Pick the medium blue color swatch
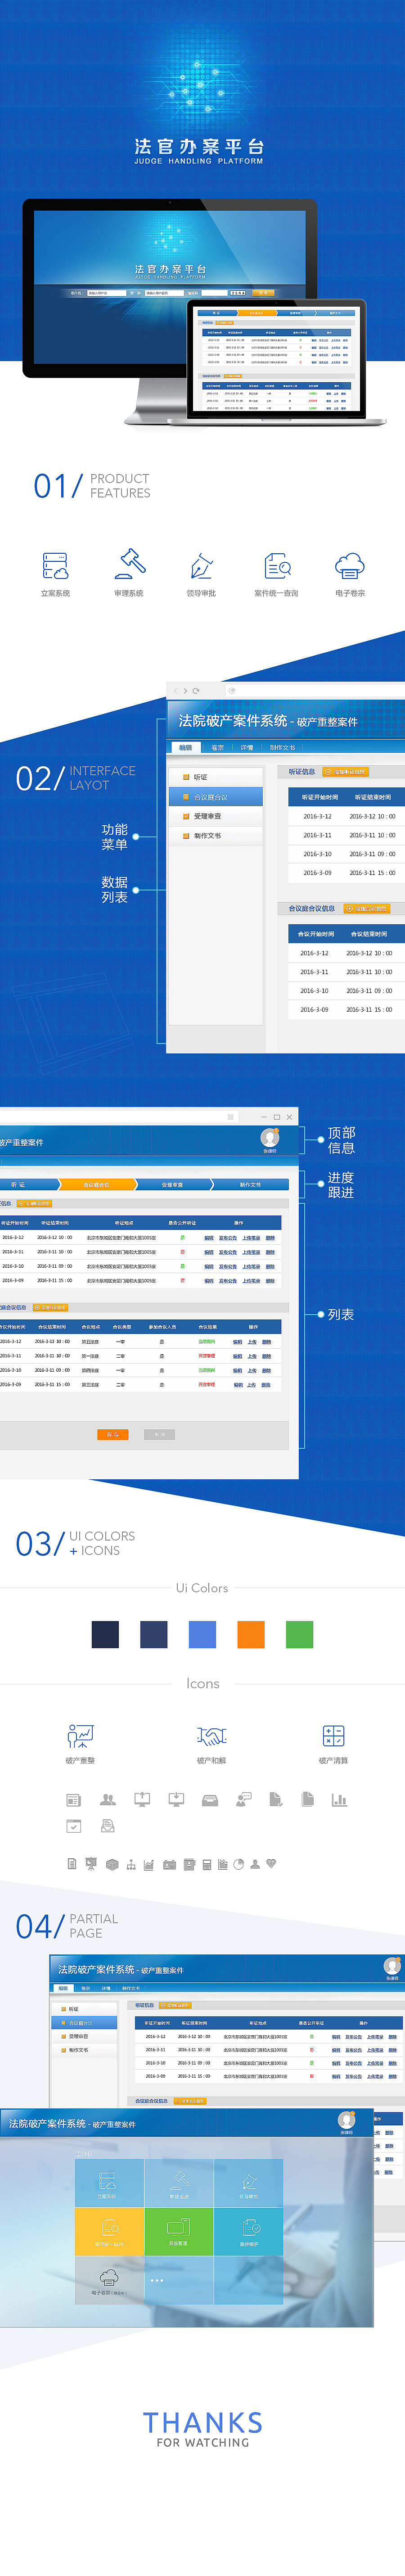Screen dimensions: 405x2576 click(x=202, y=1634)
